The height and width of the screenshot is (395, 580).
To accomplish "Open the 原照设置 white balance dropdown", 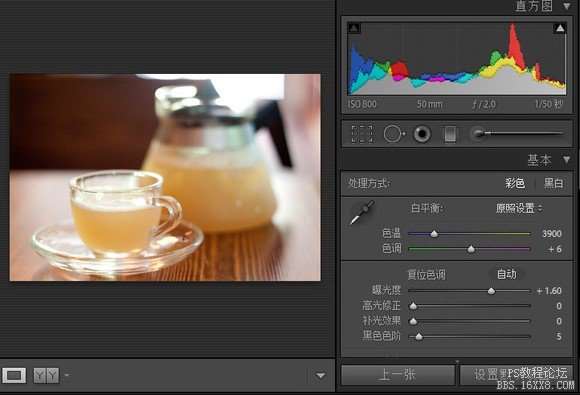I will click(x=519, y=208).
